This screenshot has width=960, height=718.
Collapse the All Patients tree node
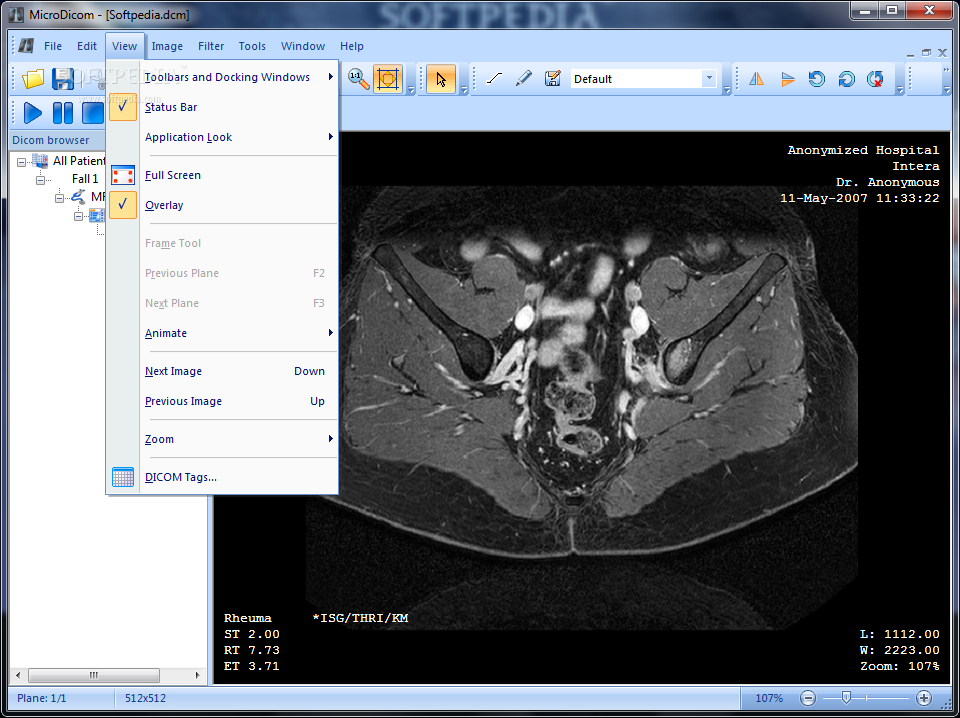22,162
